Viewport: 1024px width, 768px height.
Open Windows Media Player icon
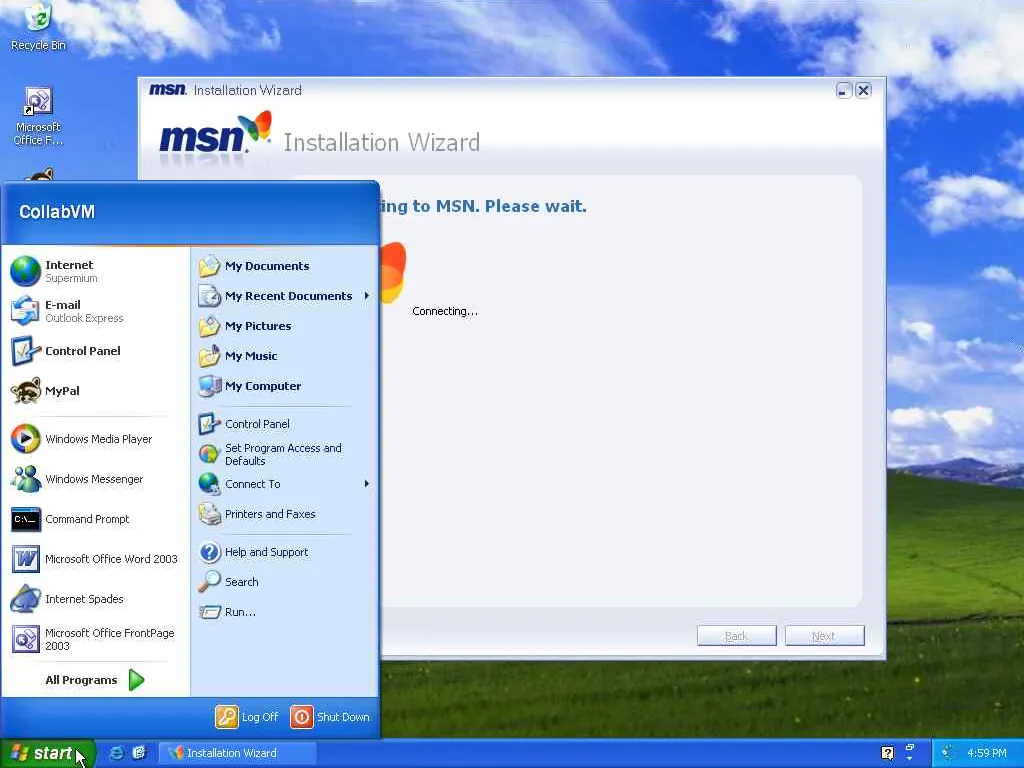(x=25, y=439)
